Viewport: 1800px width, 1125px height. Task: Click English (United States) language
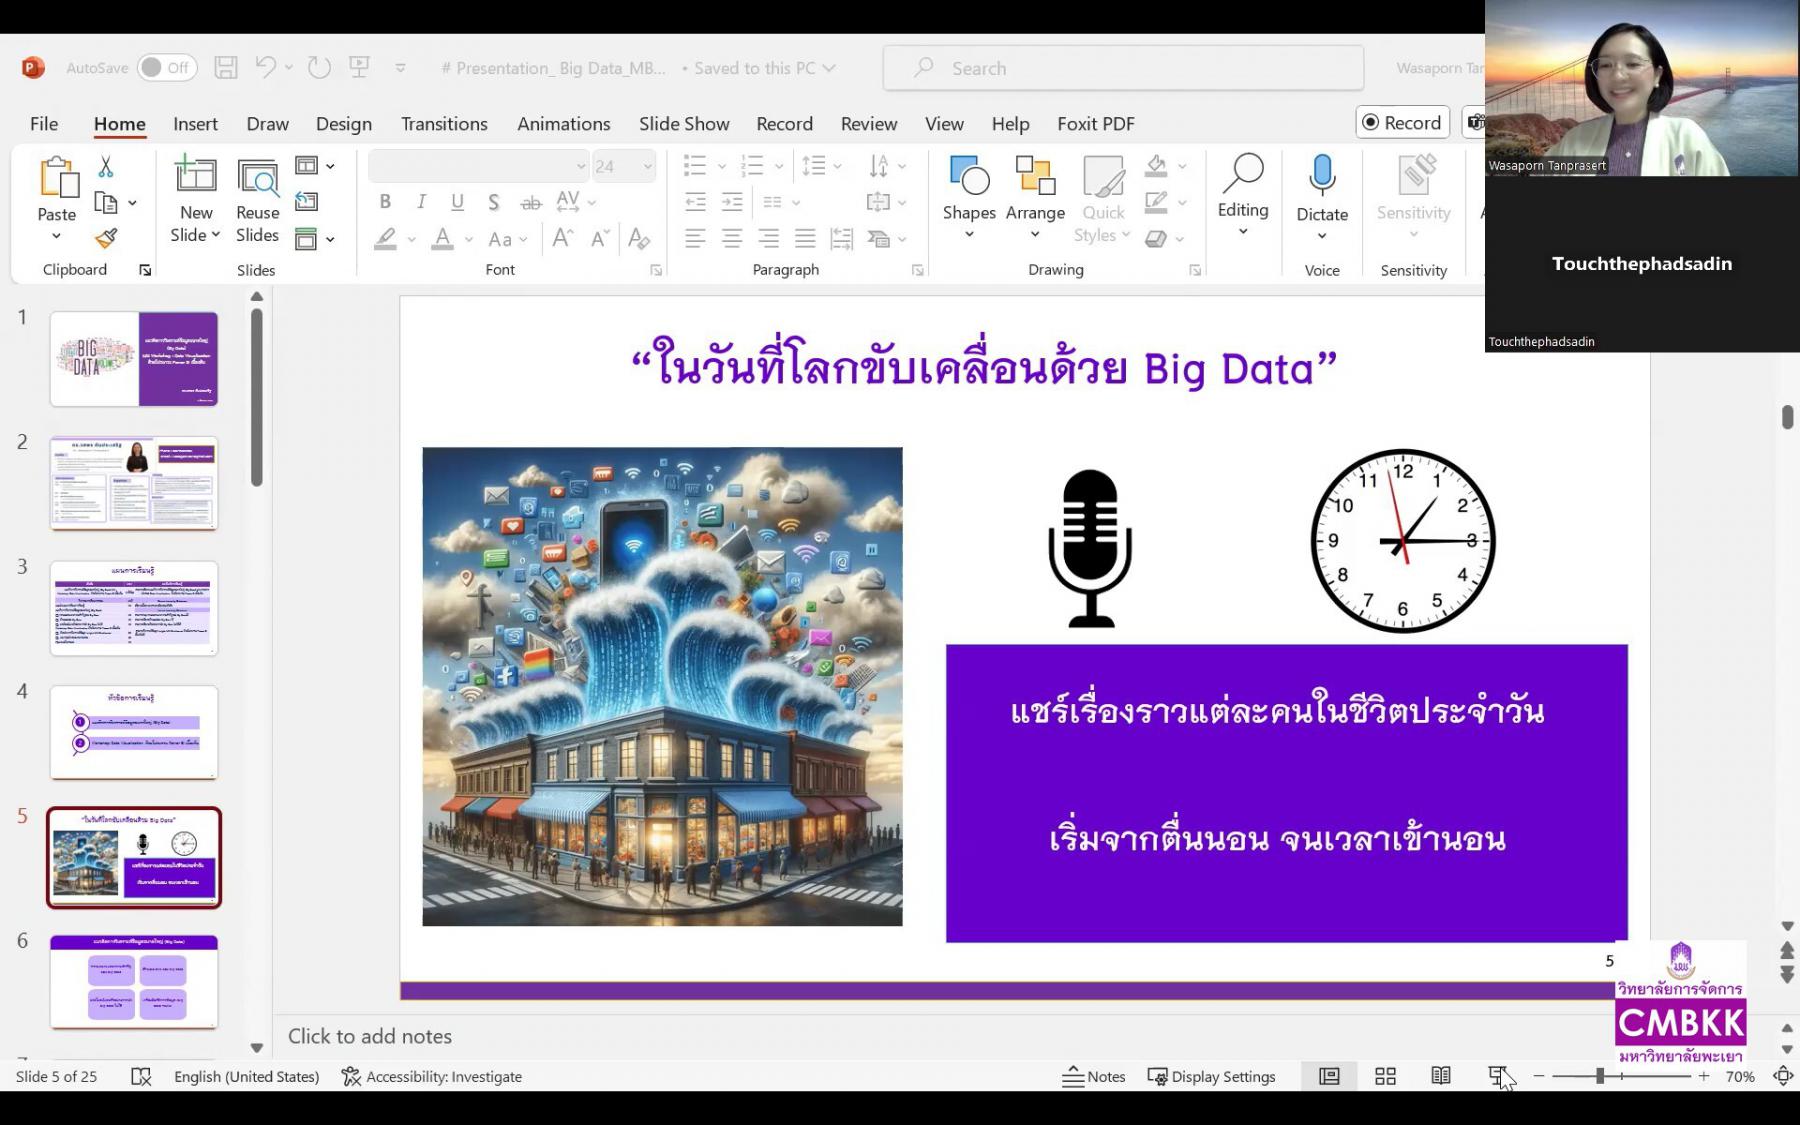[x=247, y=1076]
